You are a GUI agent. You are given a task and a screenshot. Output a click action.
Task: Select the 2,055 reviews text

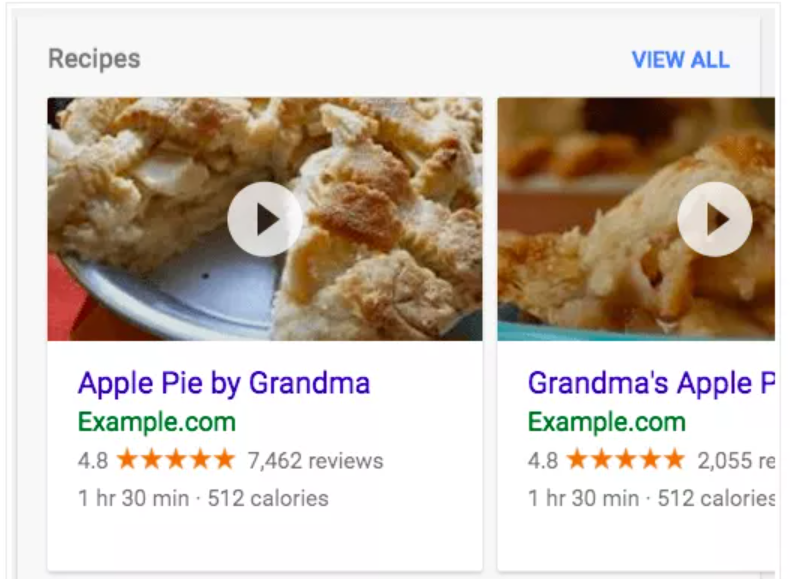click(x=737, y=461)
